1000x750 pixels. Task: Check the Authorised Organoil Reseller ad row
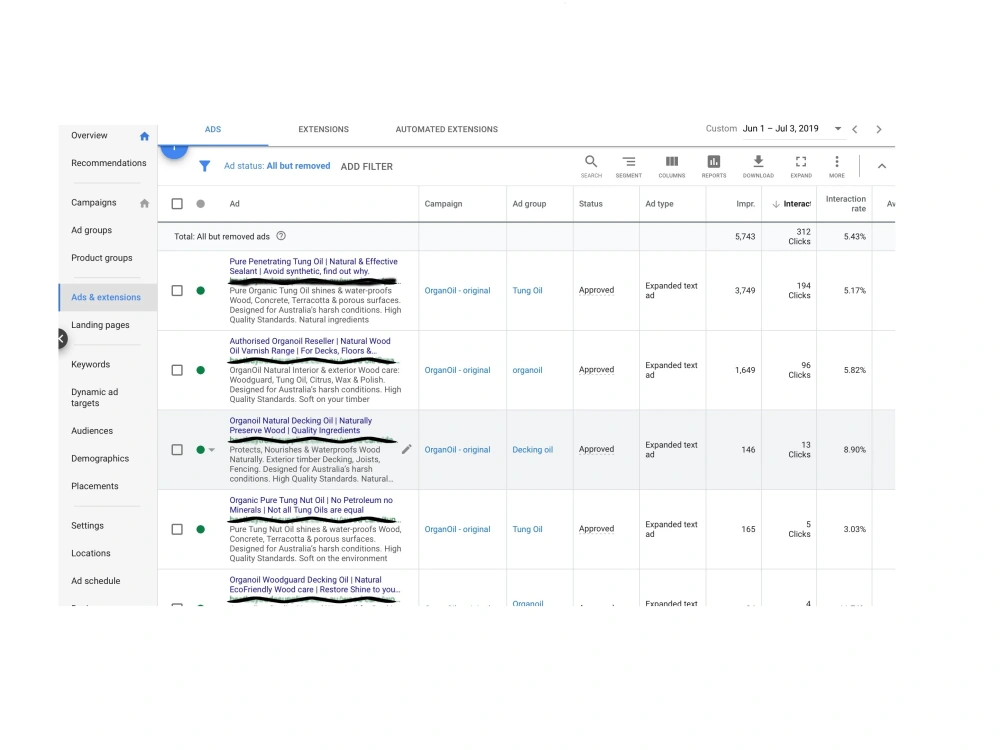click(177, 371)
